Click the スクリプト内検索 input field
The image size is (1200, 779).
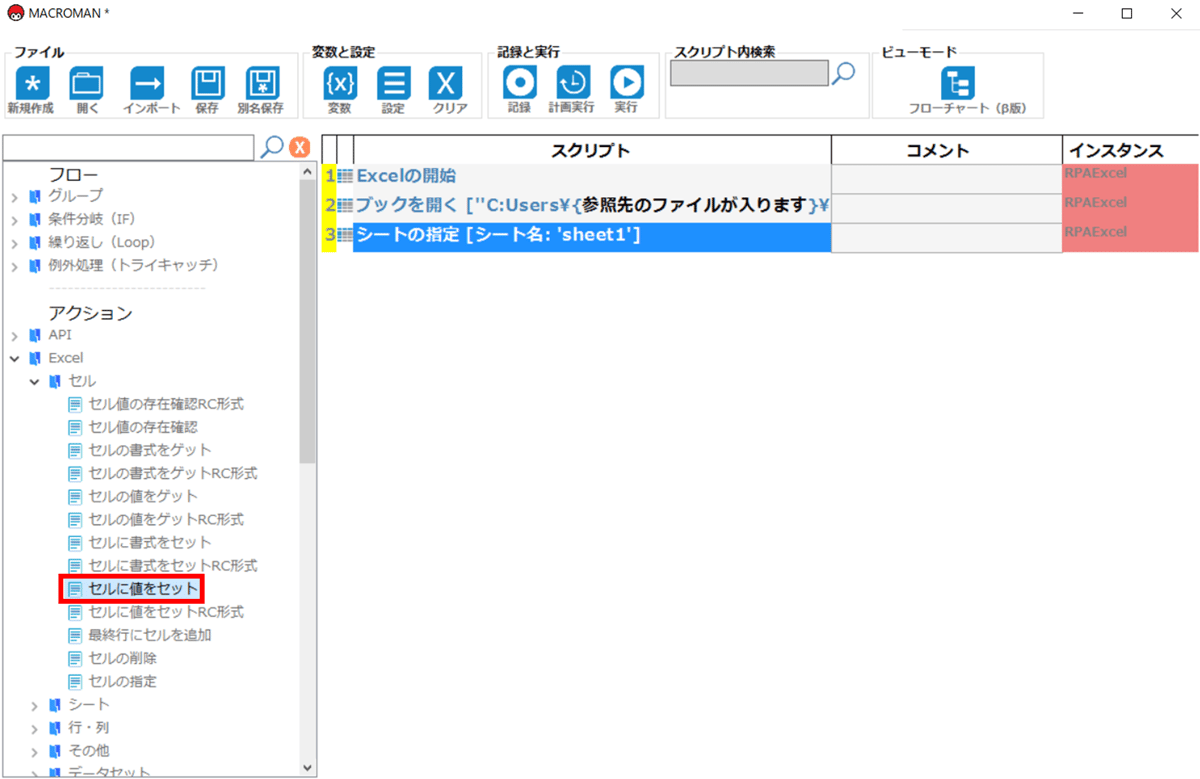(x=749, y=73)
